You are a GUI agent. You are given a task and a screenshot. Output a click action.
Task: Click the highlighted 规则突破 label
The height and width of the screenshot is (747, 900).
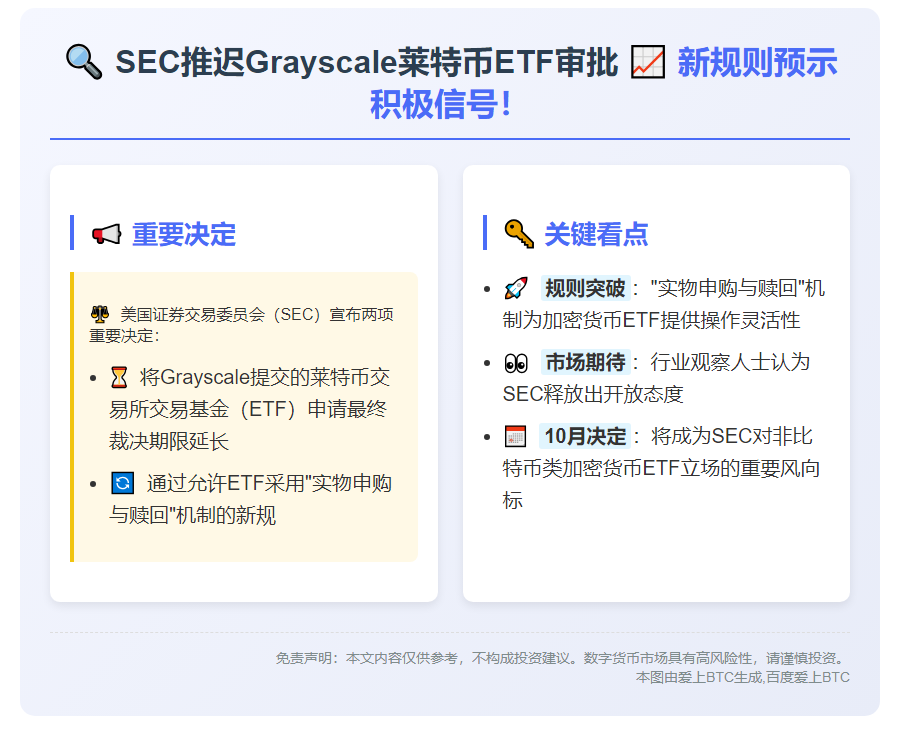point(585,288)
